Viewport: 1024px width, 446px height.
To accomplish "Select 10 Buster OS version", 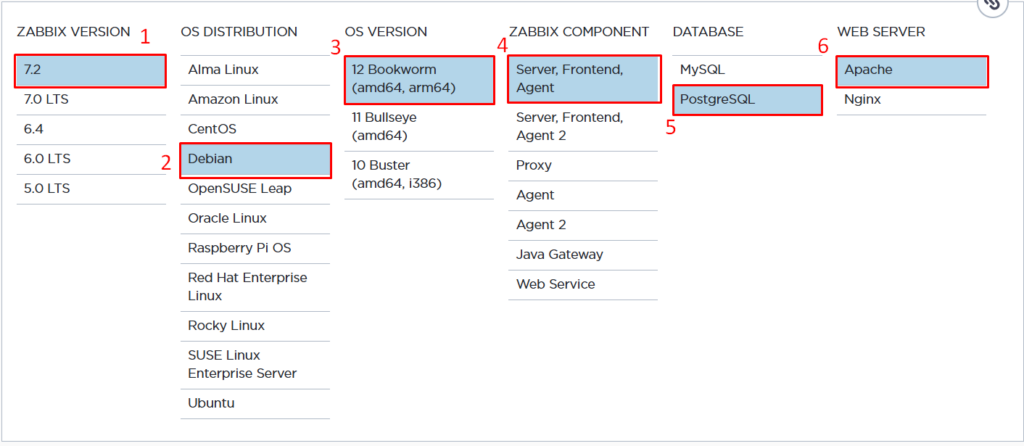I will (419, 174).
